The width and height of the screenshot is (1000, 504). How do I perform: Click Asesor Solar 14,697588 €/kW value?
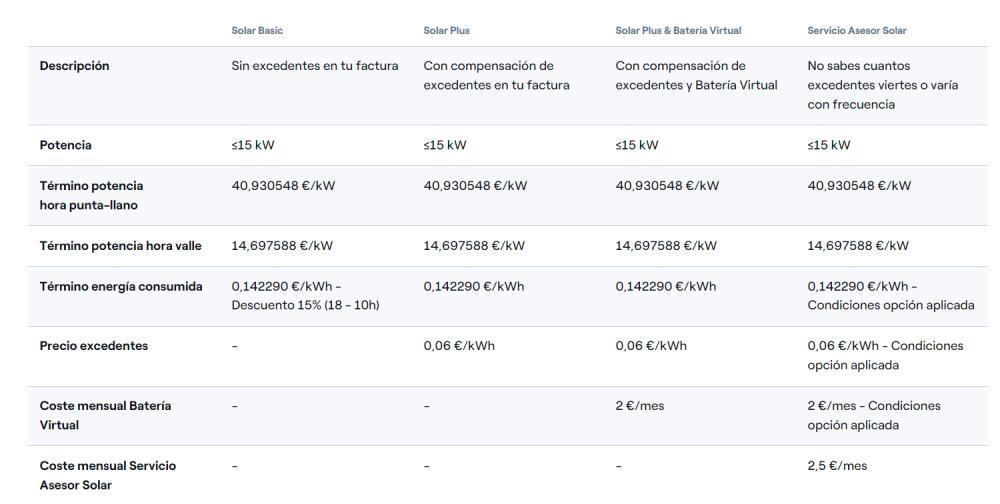(x=858, y=246)
